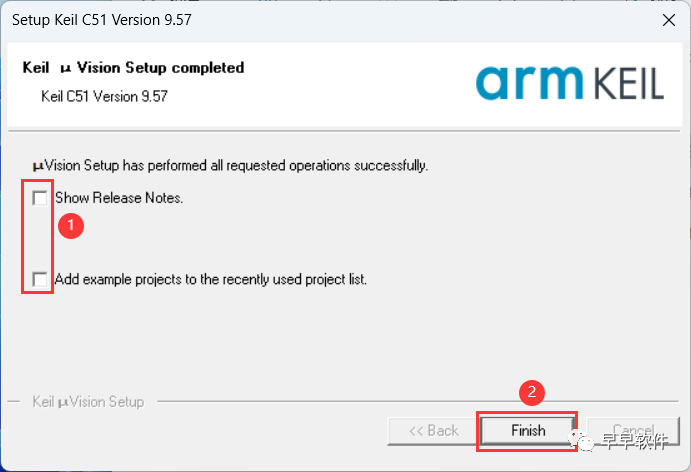
Task: Click the red circle marker numbered 1
Action: [x=69, y=225]
